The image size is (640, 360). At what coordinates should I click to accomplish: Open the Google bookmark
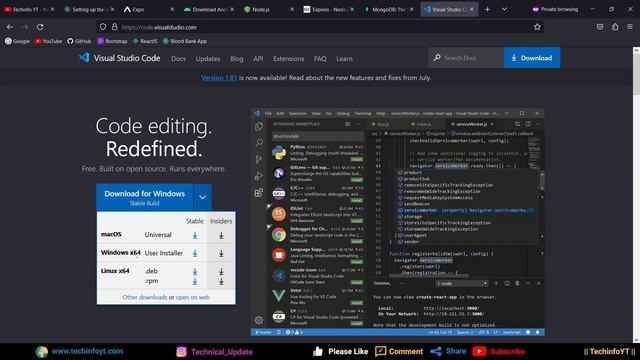coord(17,41)
